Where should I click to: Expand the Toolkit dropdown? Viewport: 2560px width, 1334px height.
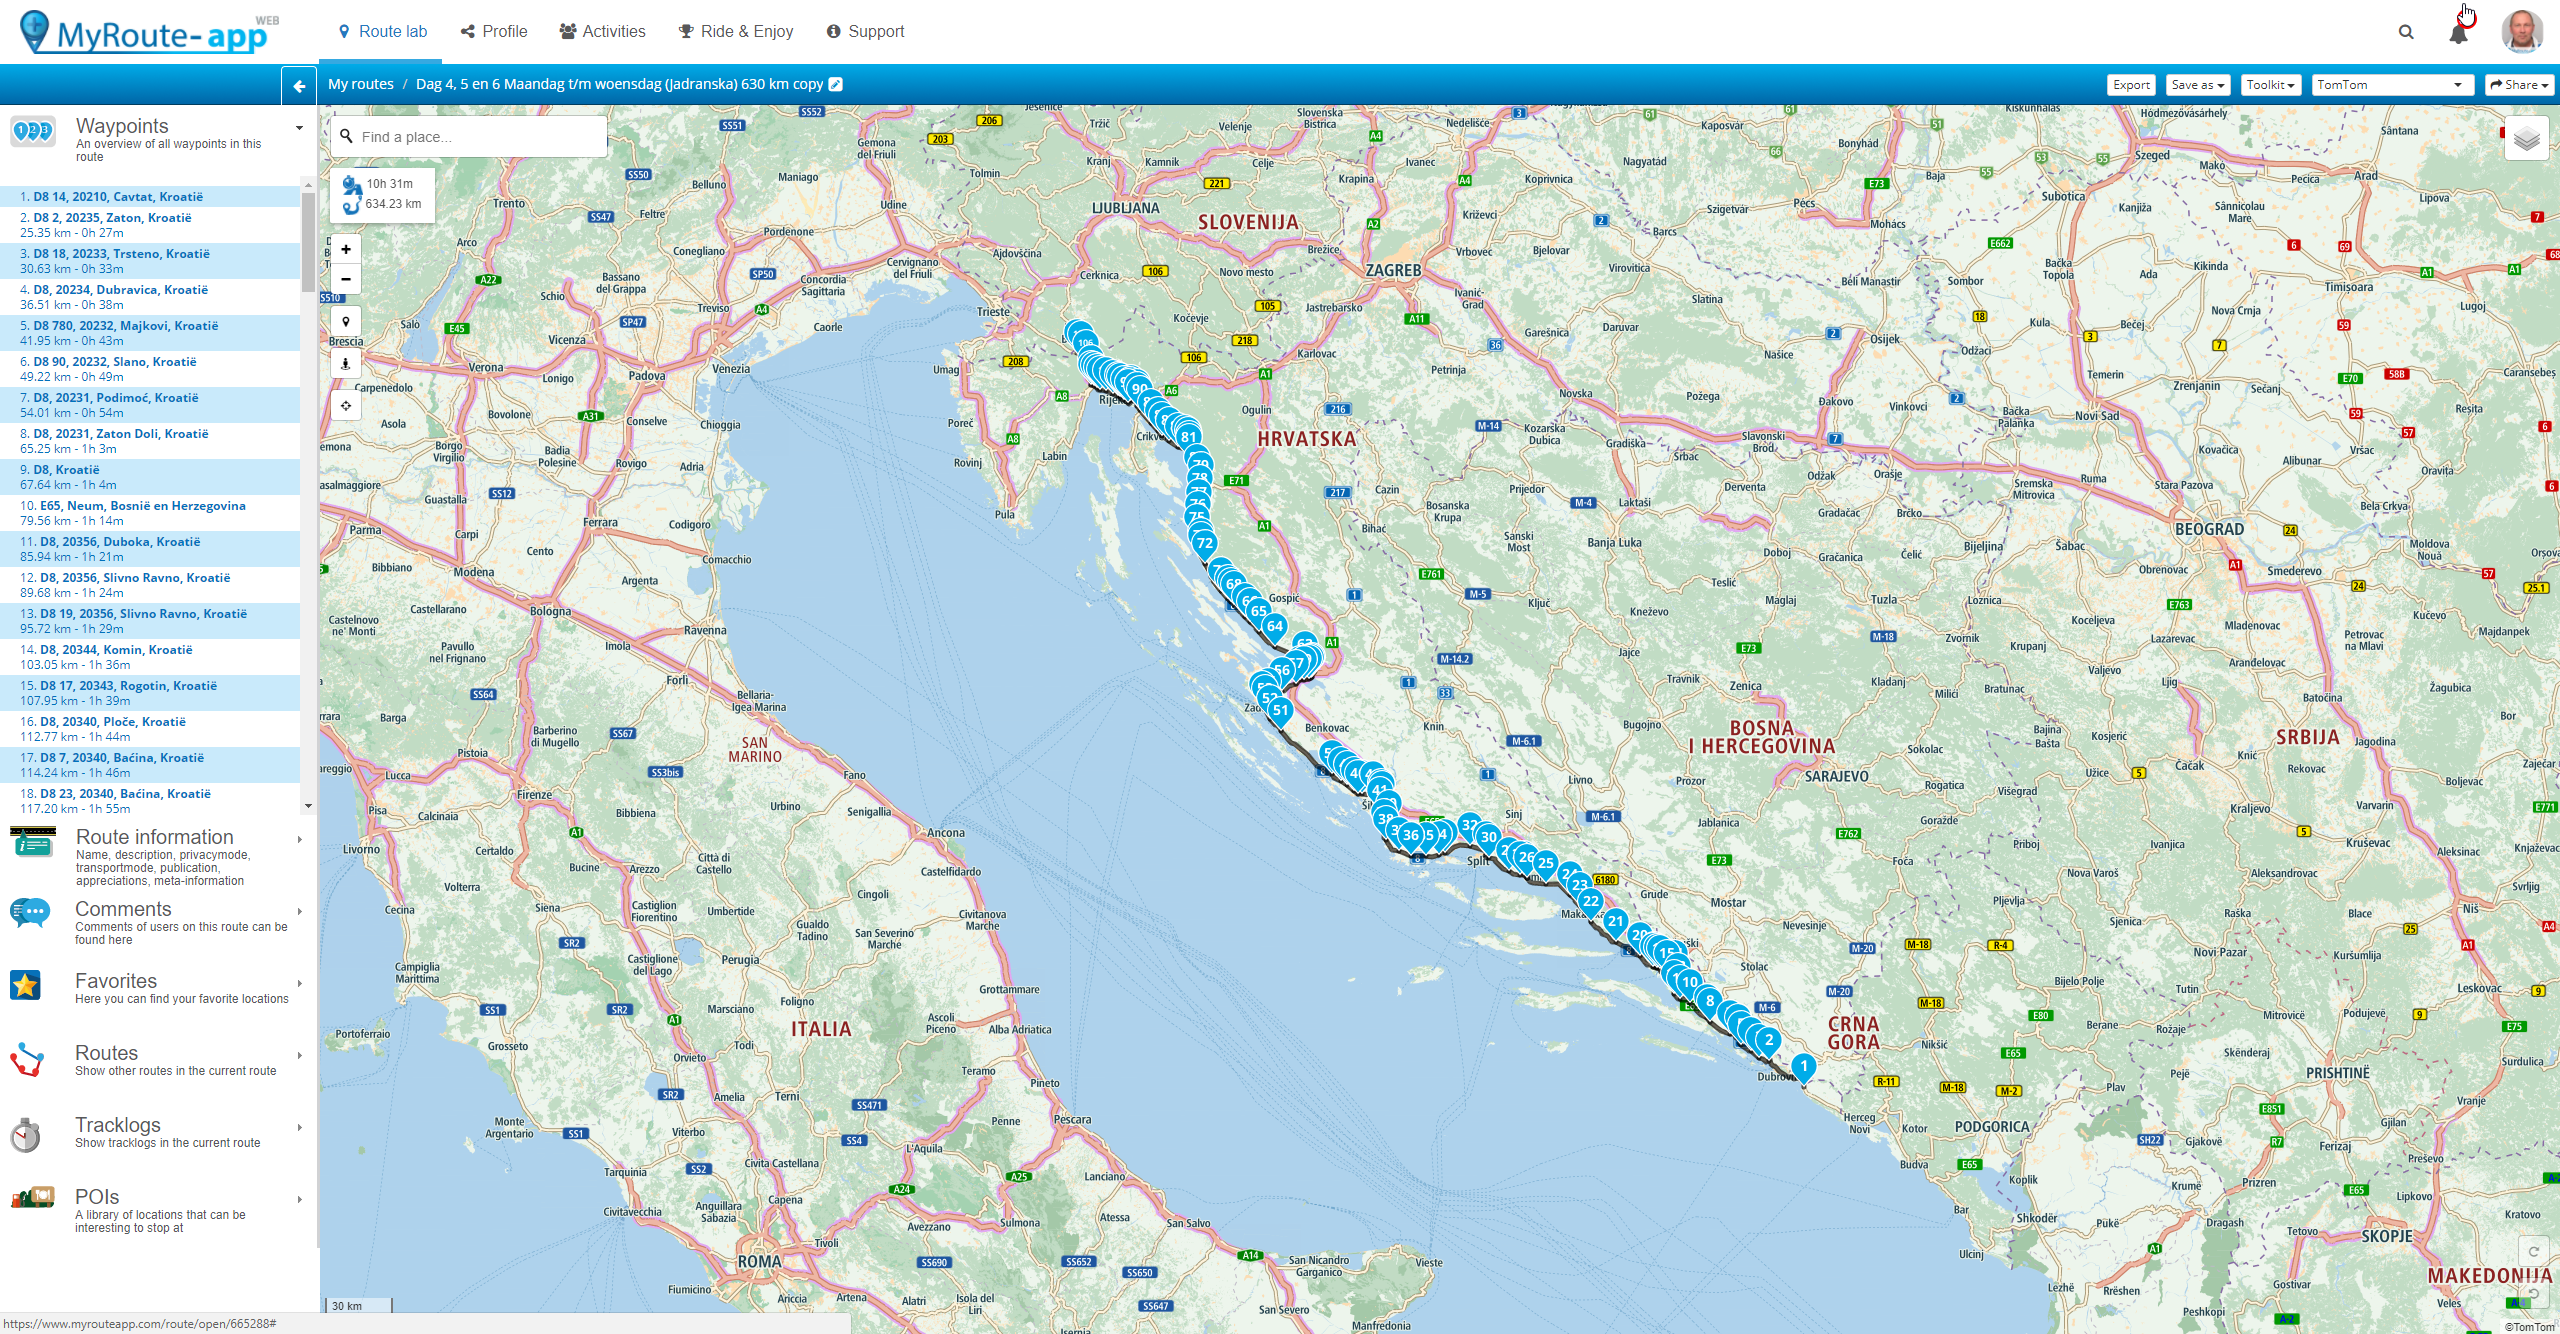coord(2270,85)
